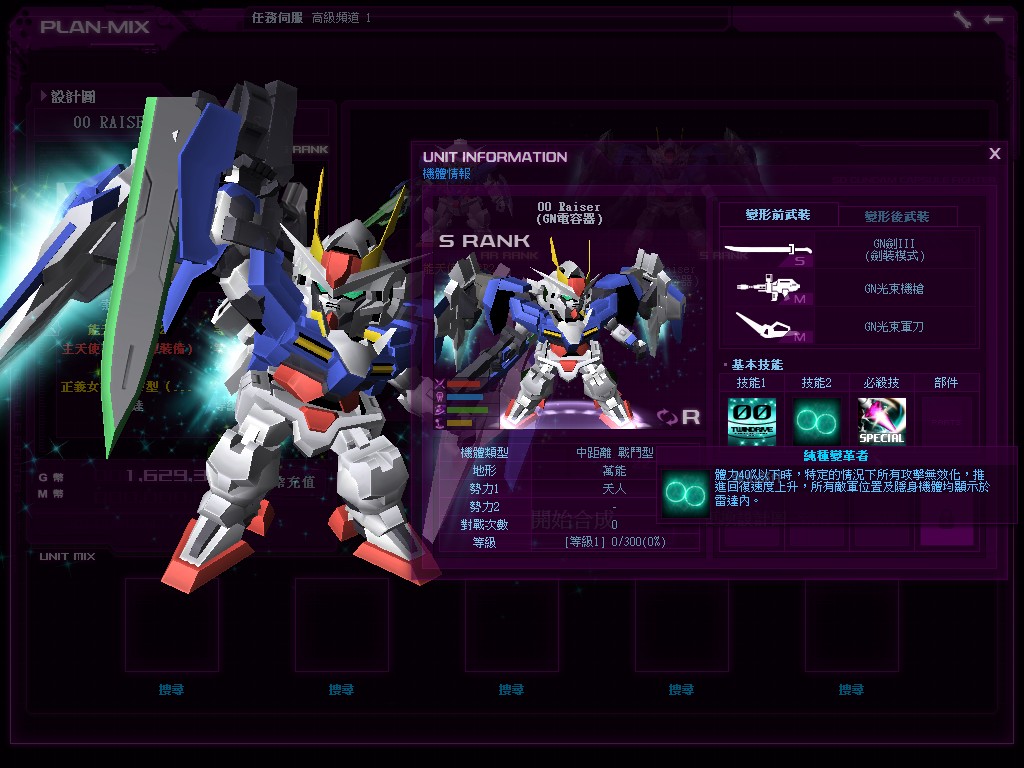Viewport: 1024px width, 768px height.
Task: Click the 天人 faction value
Action: [614, 488]
